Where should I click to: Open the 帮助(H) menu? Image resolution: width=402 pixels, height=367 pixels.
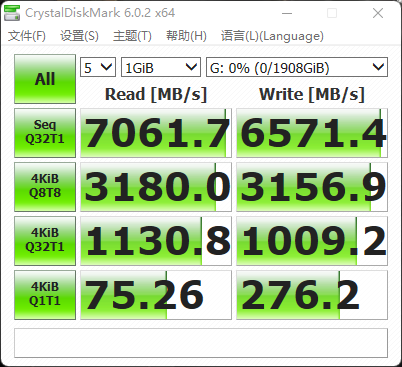point(186,36)
